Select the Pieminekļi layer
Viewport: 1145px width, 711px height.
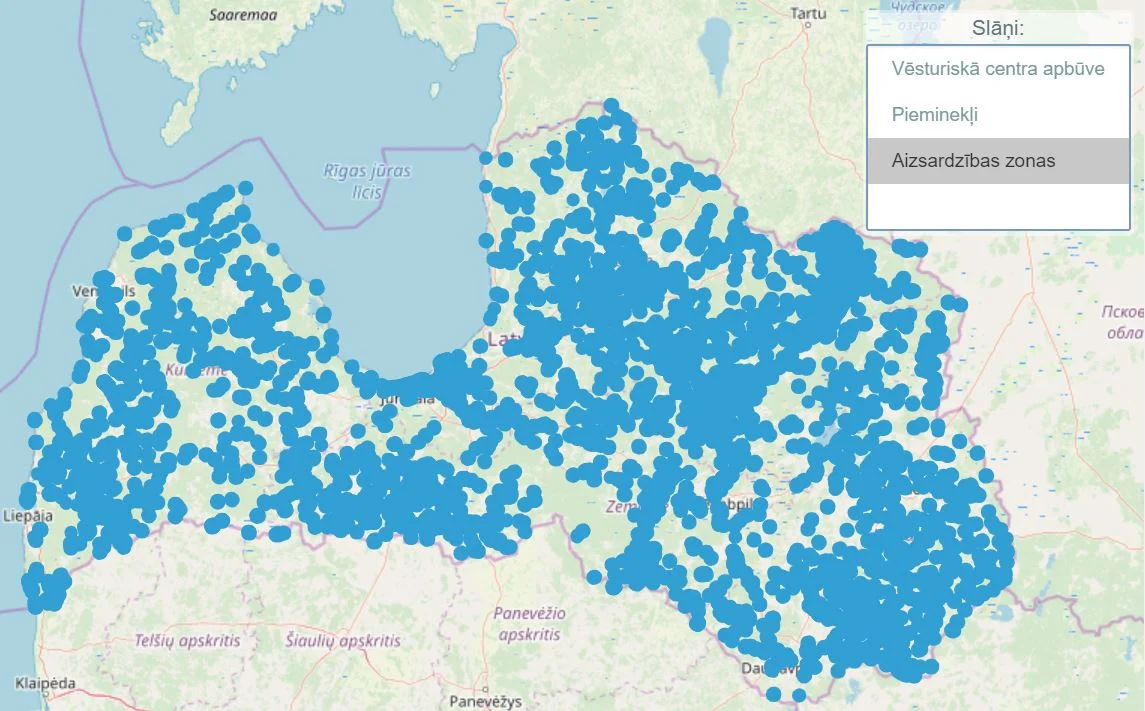tap(998, 115)
